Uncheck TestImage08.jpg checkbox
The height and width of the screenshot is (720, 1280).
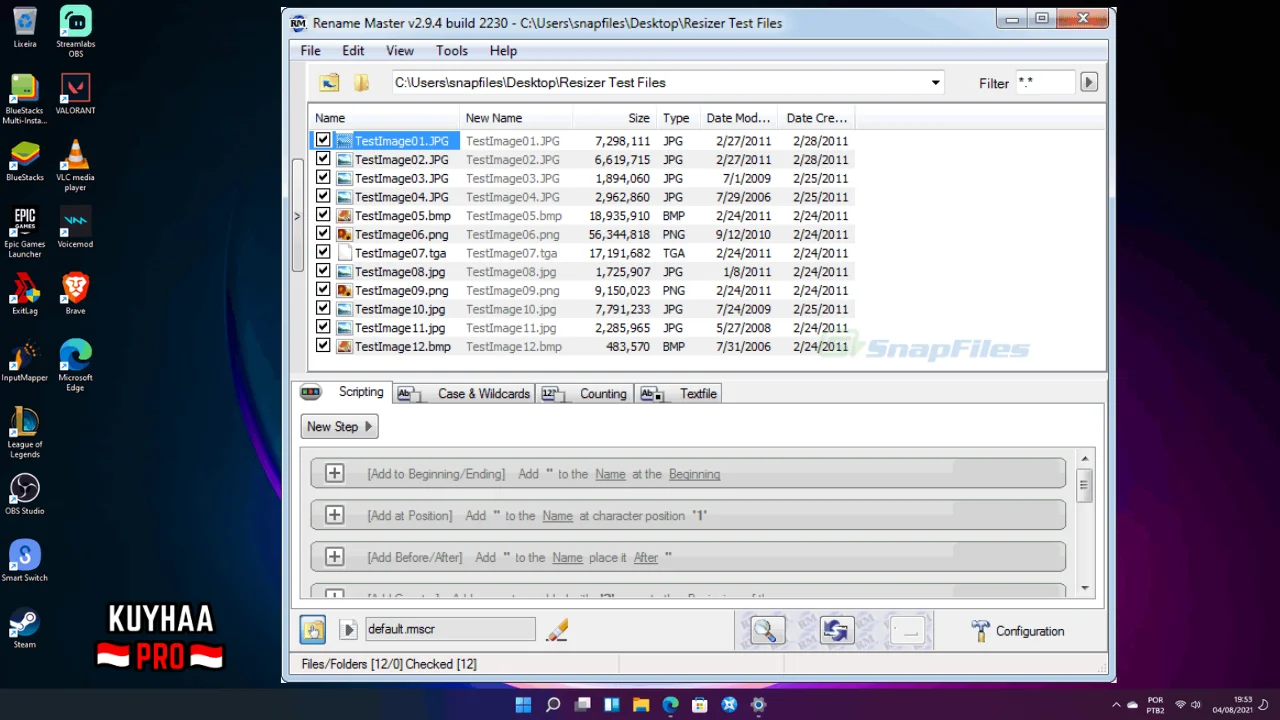[x=323, y=271]
